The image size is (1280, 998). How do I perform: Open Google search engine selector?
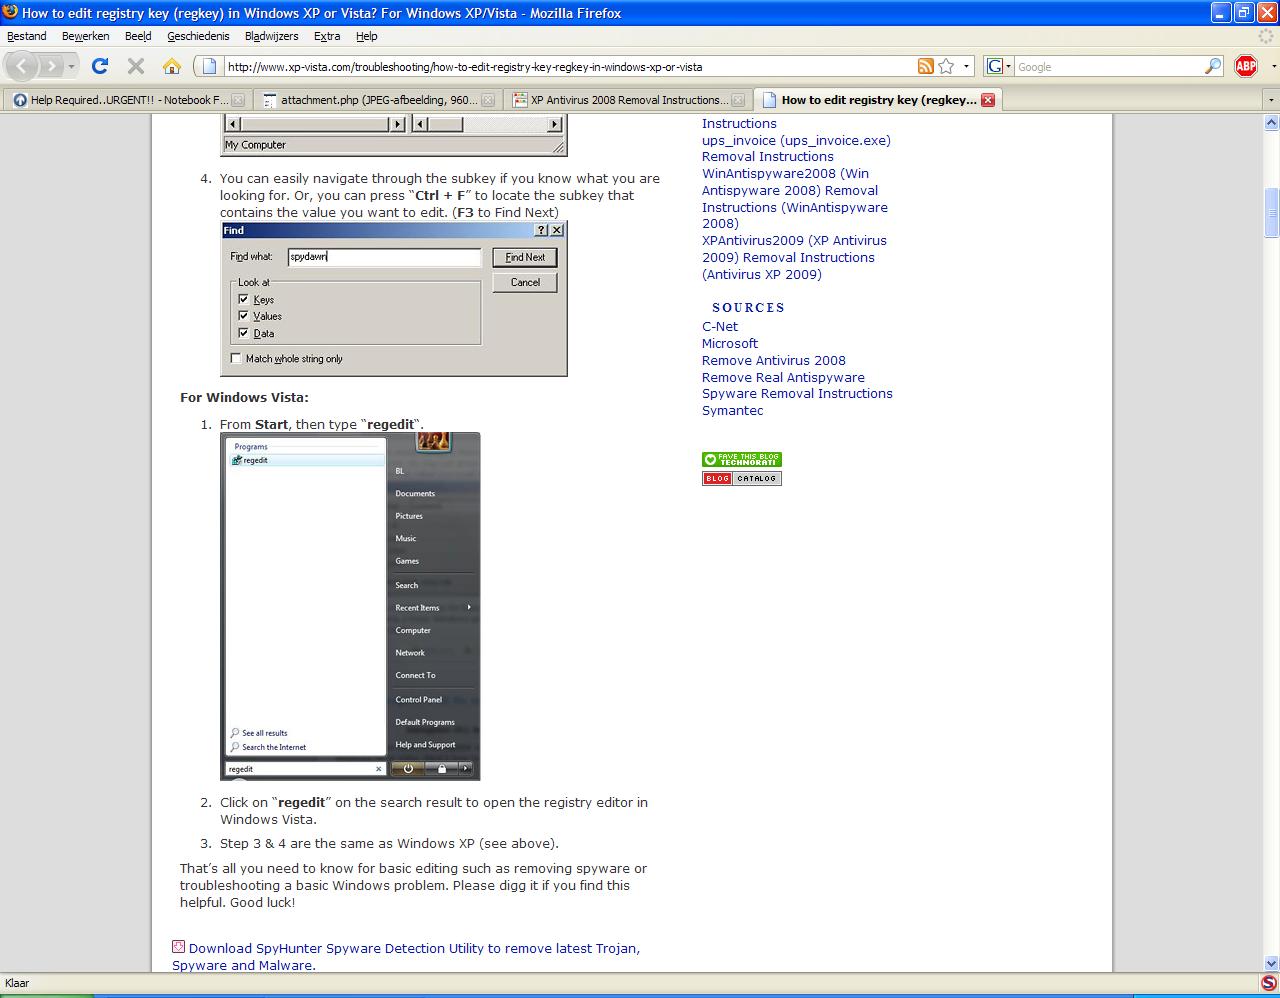point(999,67)
